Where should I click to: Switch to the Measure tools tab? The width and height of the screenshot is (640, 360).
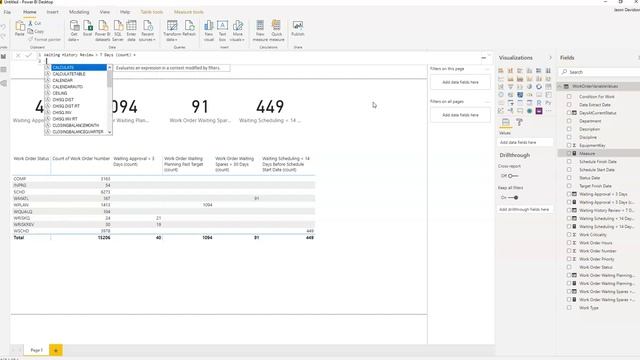[189, 12]
